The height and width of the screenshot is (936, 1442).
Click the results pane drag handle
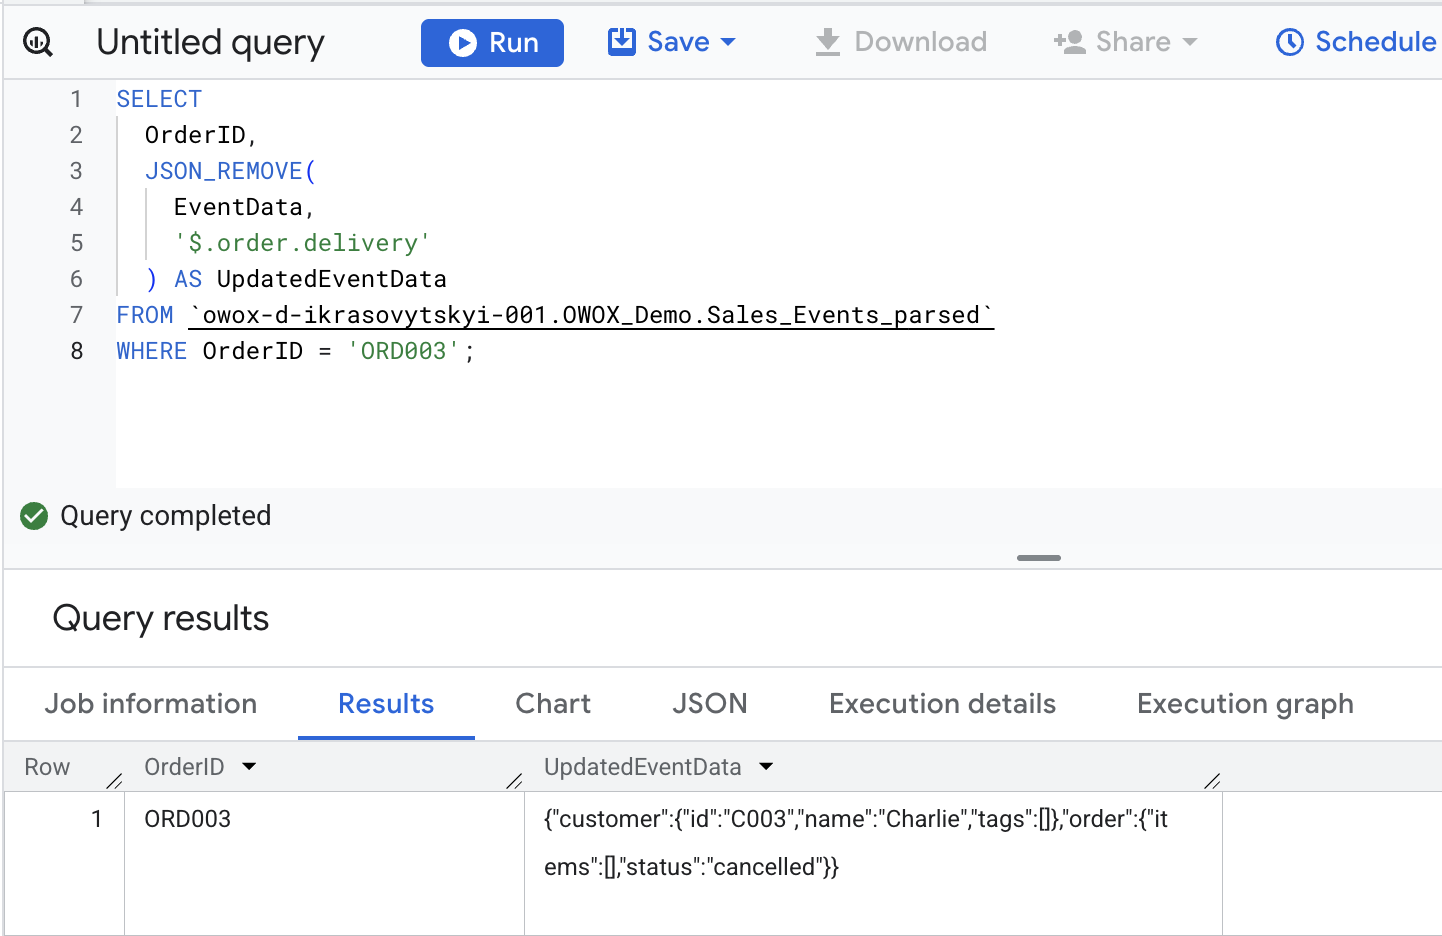(1038, 558)
